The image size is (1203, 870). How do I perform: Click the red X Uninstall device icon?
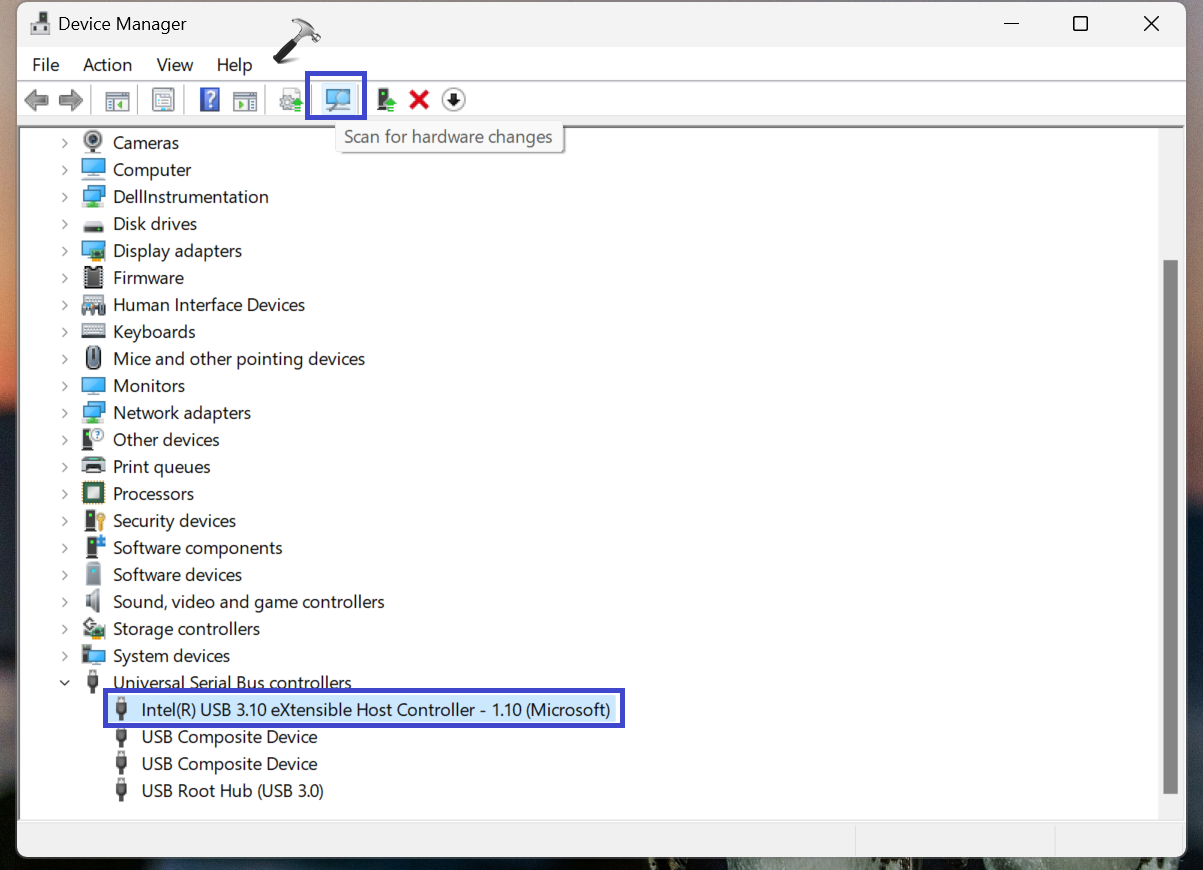pyautogui.click(x=420, y=100)
